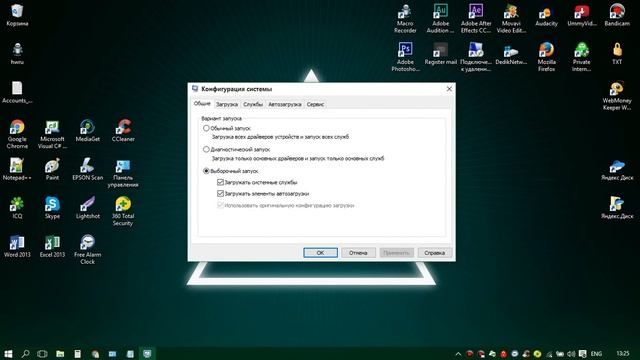
Task: Select the Audacity desktop shortcut
Action: coord(547,15)
